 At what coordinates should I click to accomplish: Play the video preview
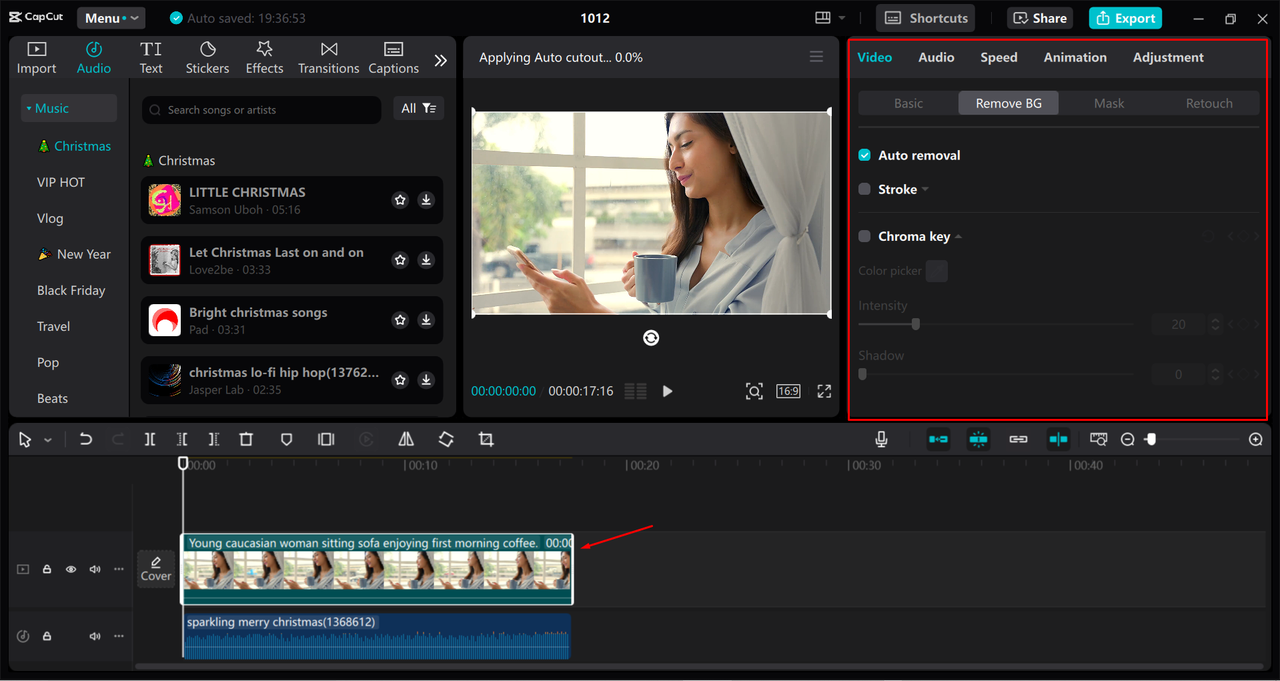(x=667, y=391)
